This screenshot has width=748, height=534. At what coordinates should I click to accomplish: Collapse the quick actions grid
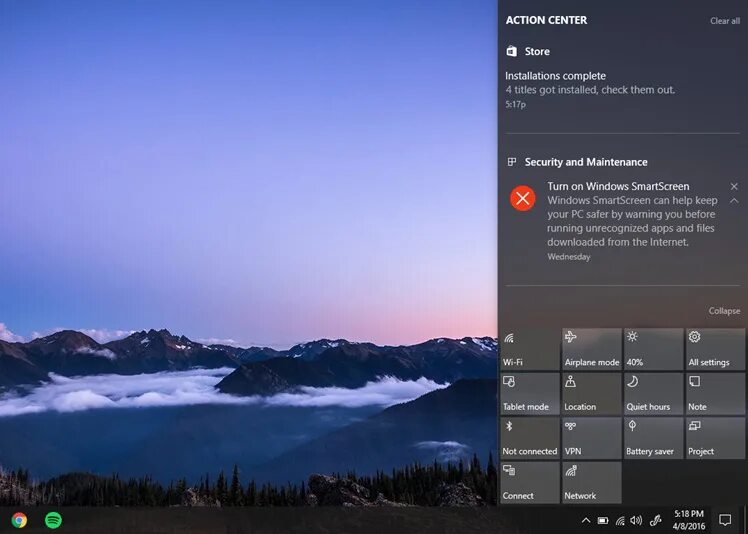724,311
